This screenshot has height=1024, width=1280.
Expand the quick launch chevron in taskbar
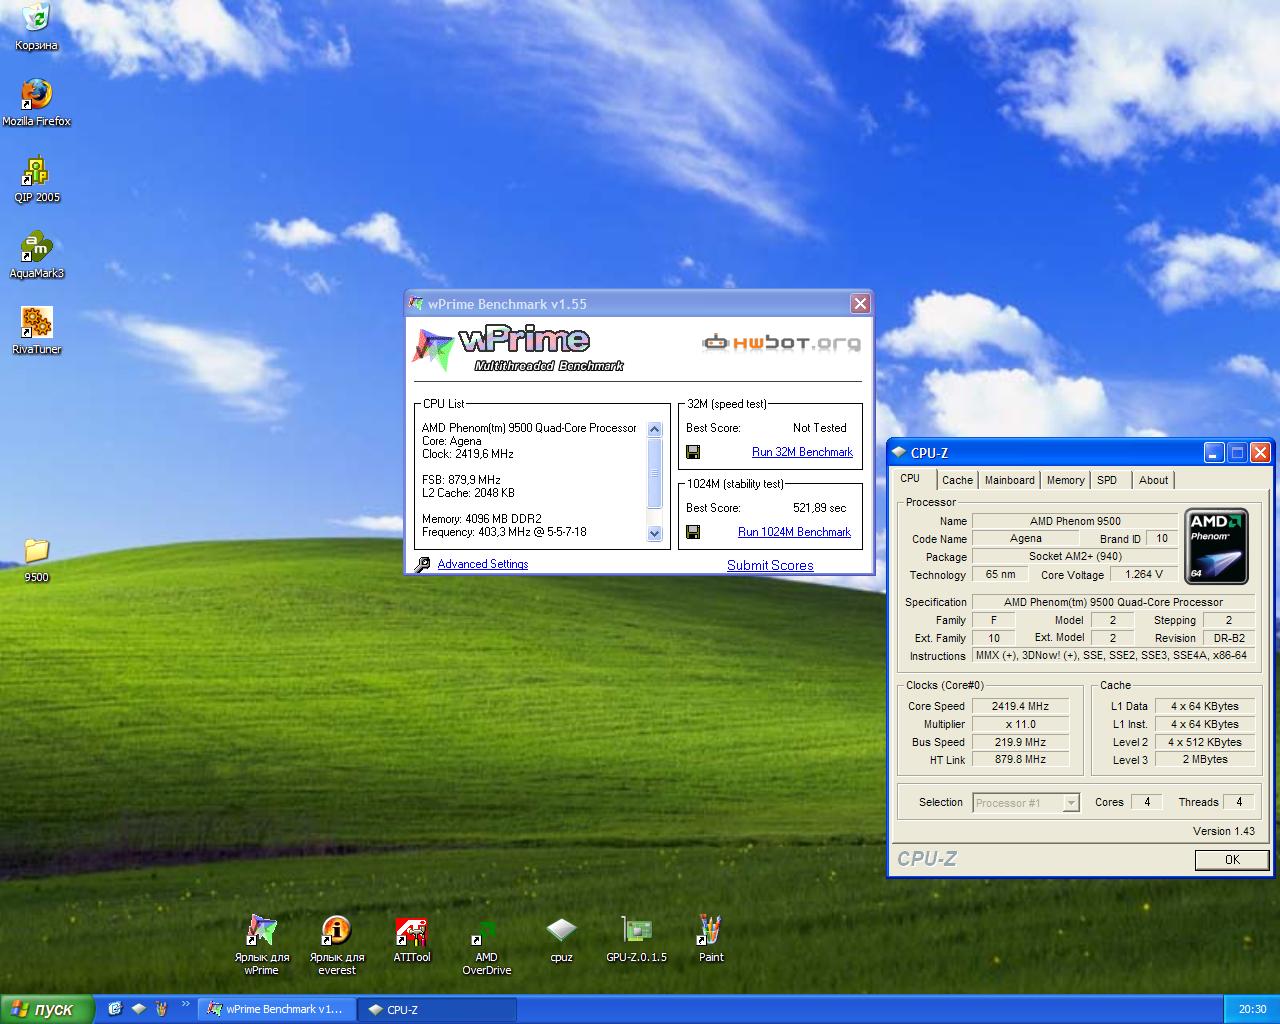[x=185, y=1004]
